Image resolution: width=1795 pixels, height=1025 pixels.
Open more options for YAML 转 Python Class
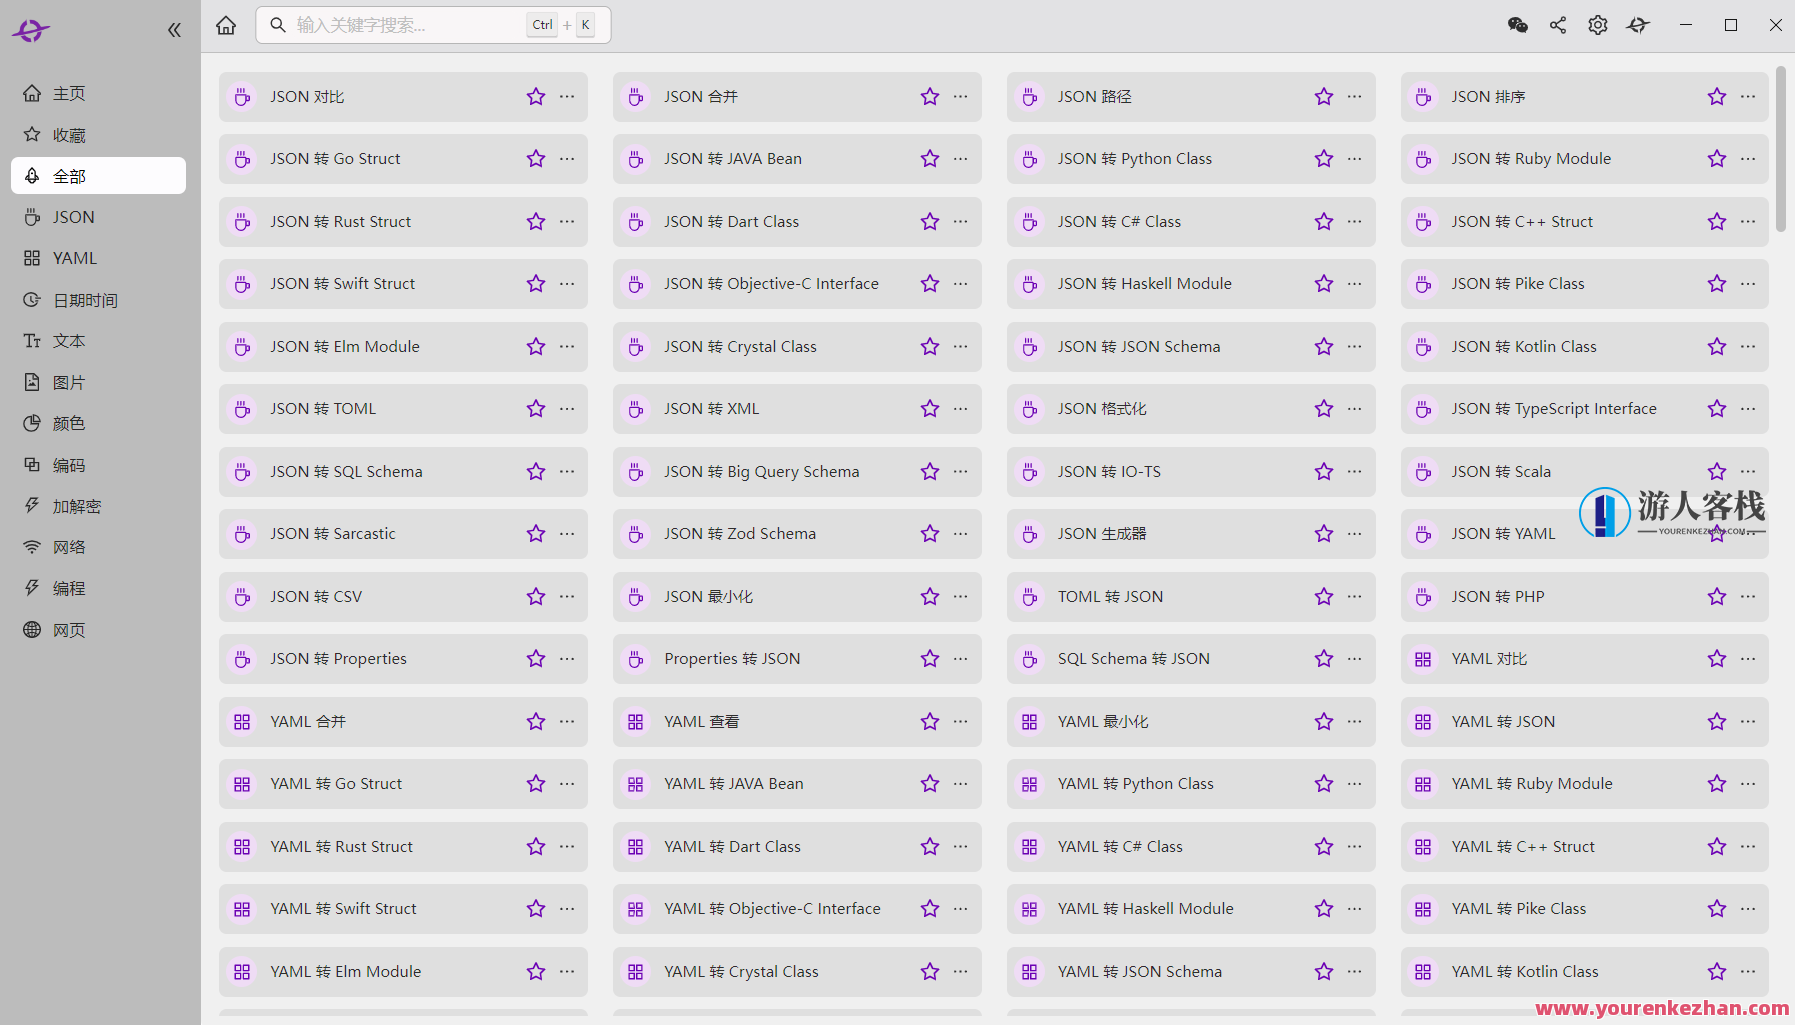pyautogui.click(x=1355, y=784)
